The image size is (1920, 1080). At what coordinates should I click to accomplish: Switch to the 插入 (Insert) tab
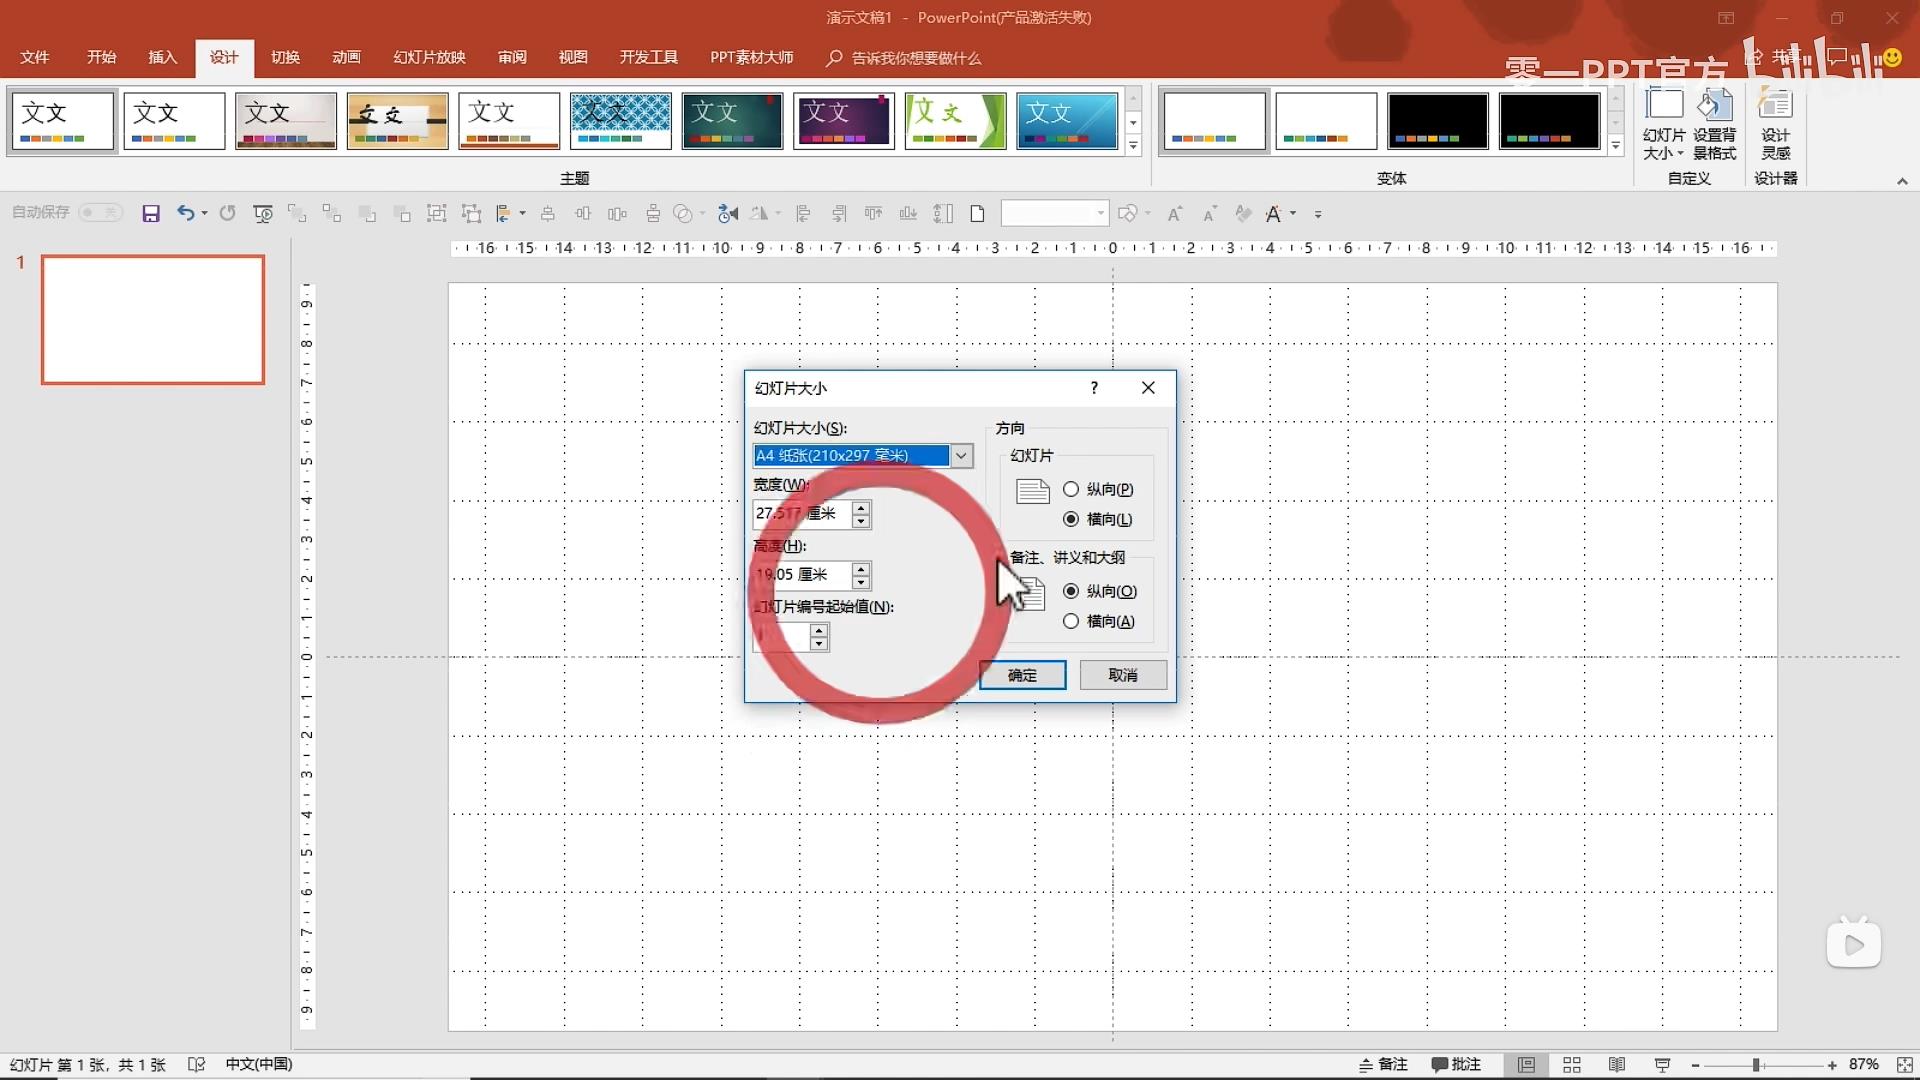click(x=162, y=57)
